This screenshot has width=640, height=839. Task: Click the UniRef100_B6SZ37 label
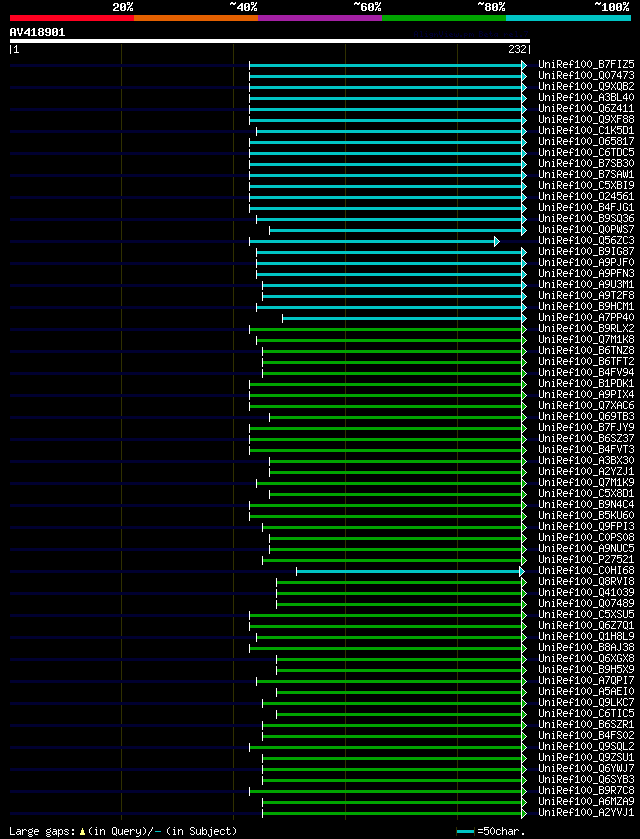click(586, 439)
